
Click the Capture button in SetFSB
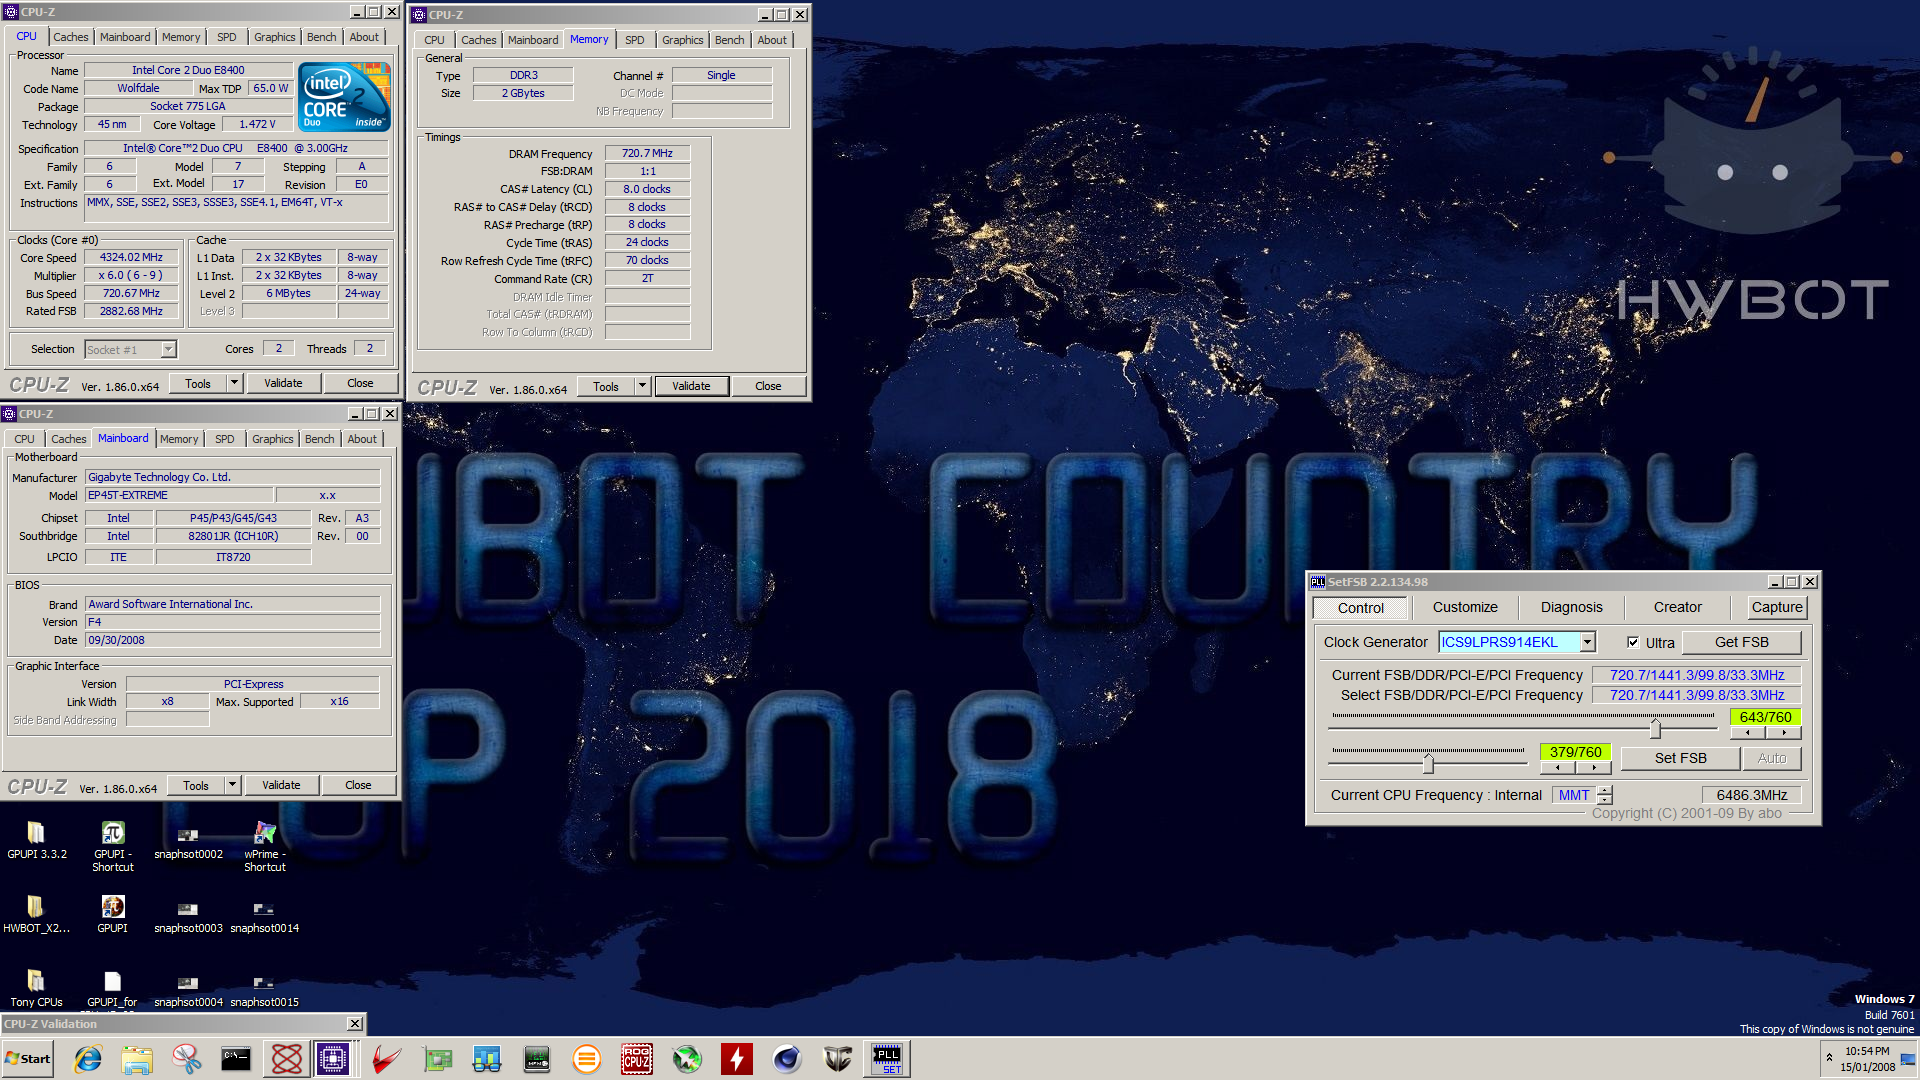tap(1776, 607)
